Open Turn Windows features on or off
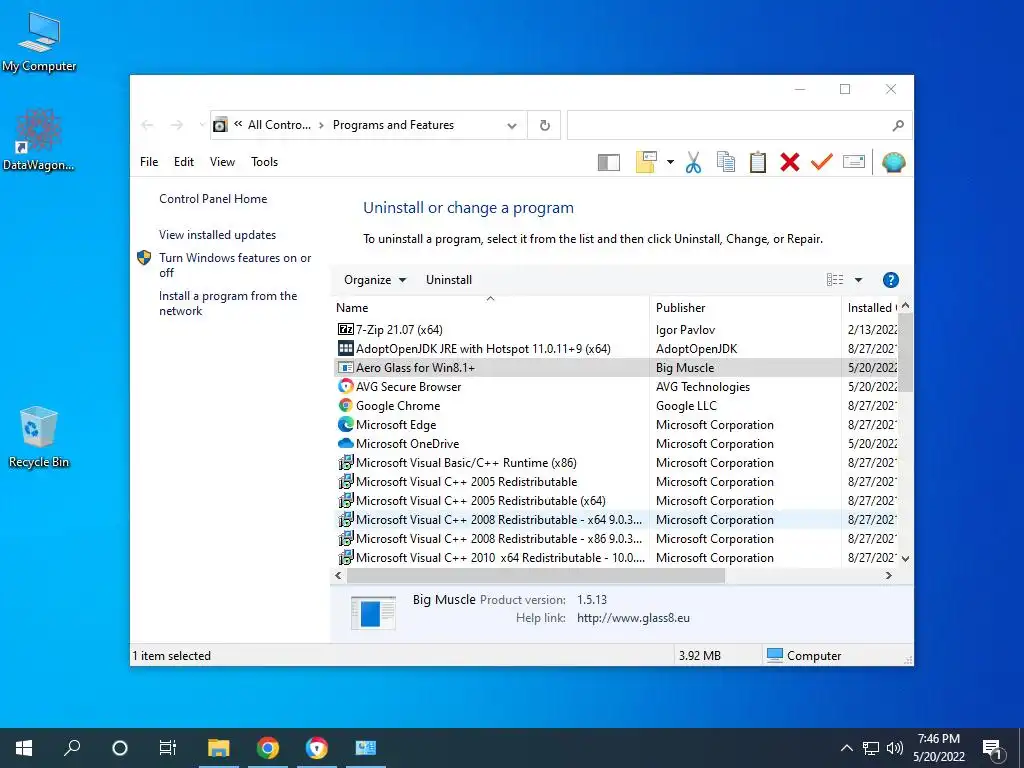The width and height of the screenshot is (1024, 768). [235, 265]
